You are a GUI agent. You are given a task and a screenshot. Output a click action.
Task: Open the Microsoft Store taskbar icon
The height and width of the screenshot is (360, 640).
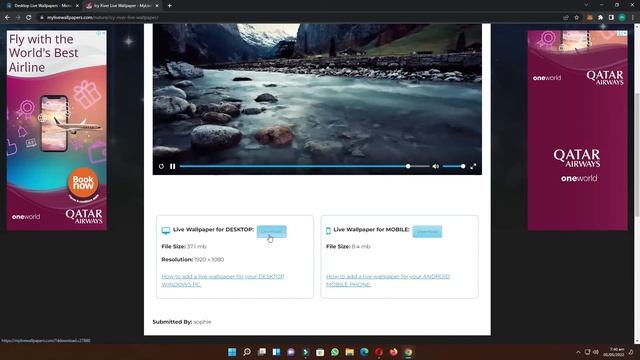(320, 352)
